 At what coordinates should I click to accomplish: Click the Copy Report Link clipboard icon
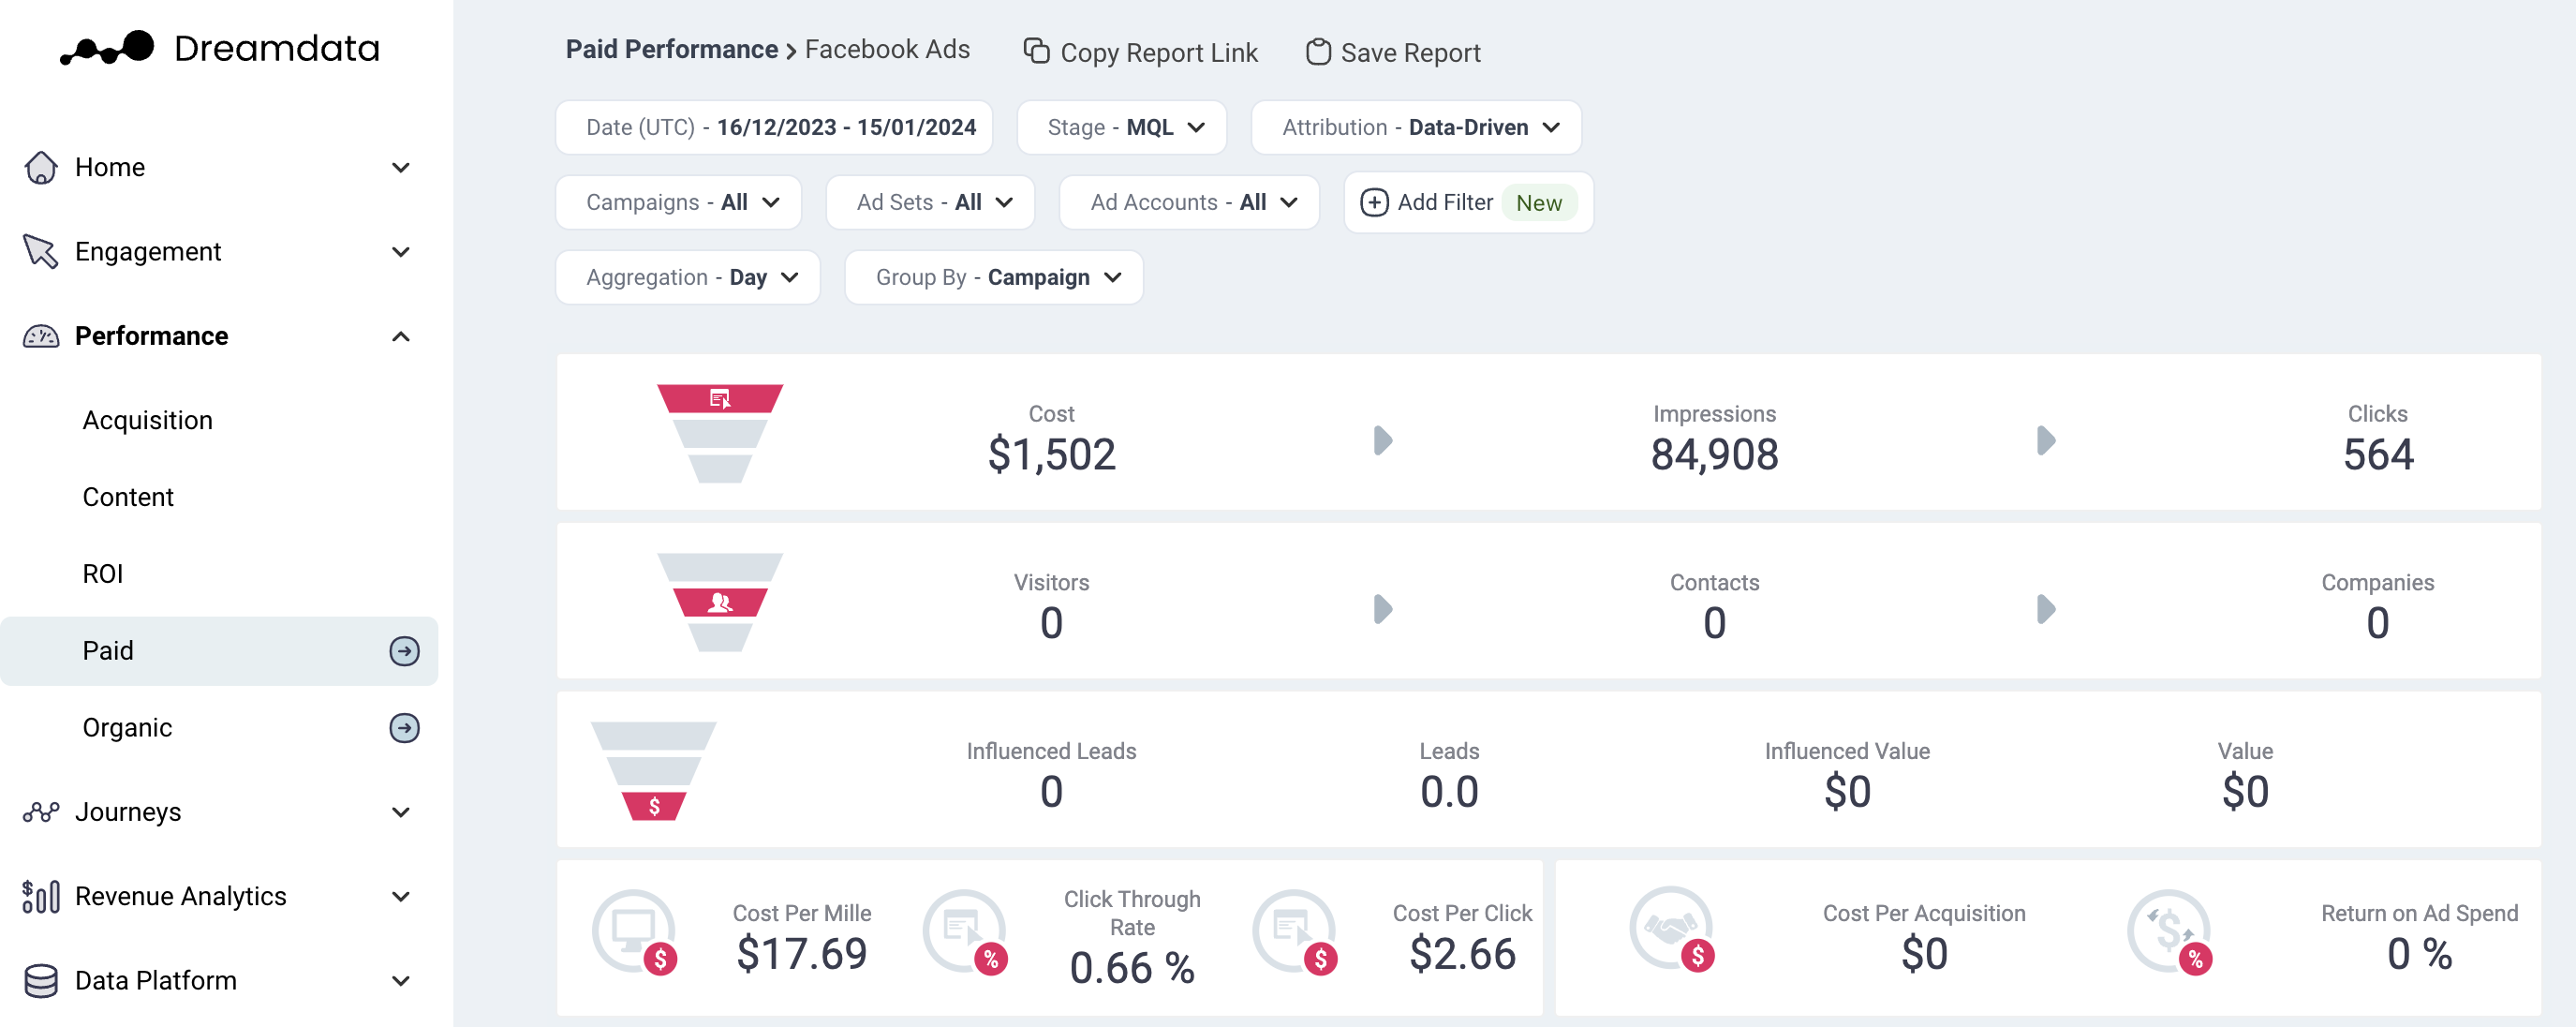(x=1036, y=51)
